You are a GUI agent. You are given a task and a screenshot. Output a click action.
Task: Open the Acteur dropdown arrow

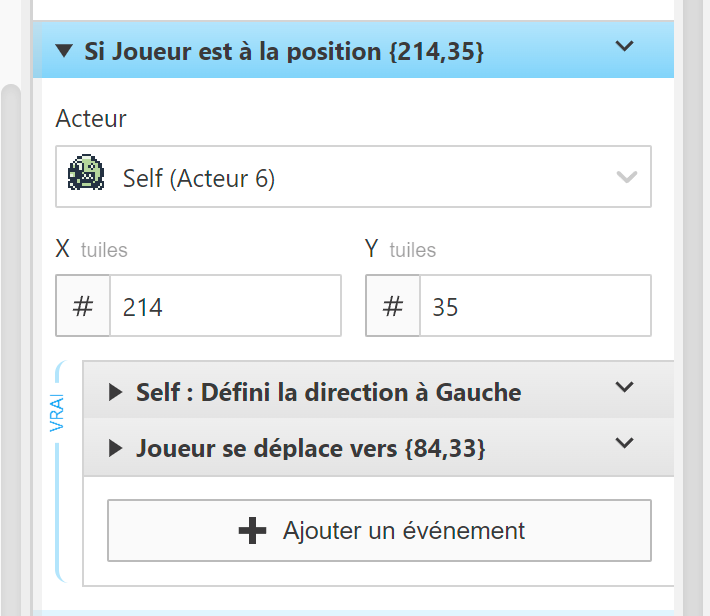pyautogui.click(x=627, y=178)
